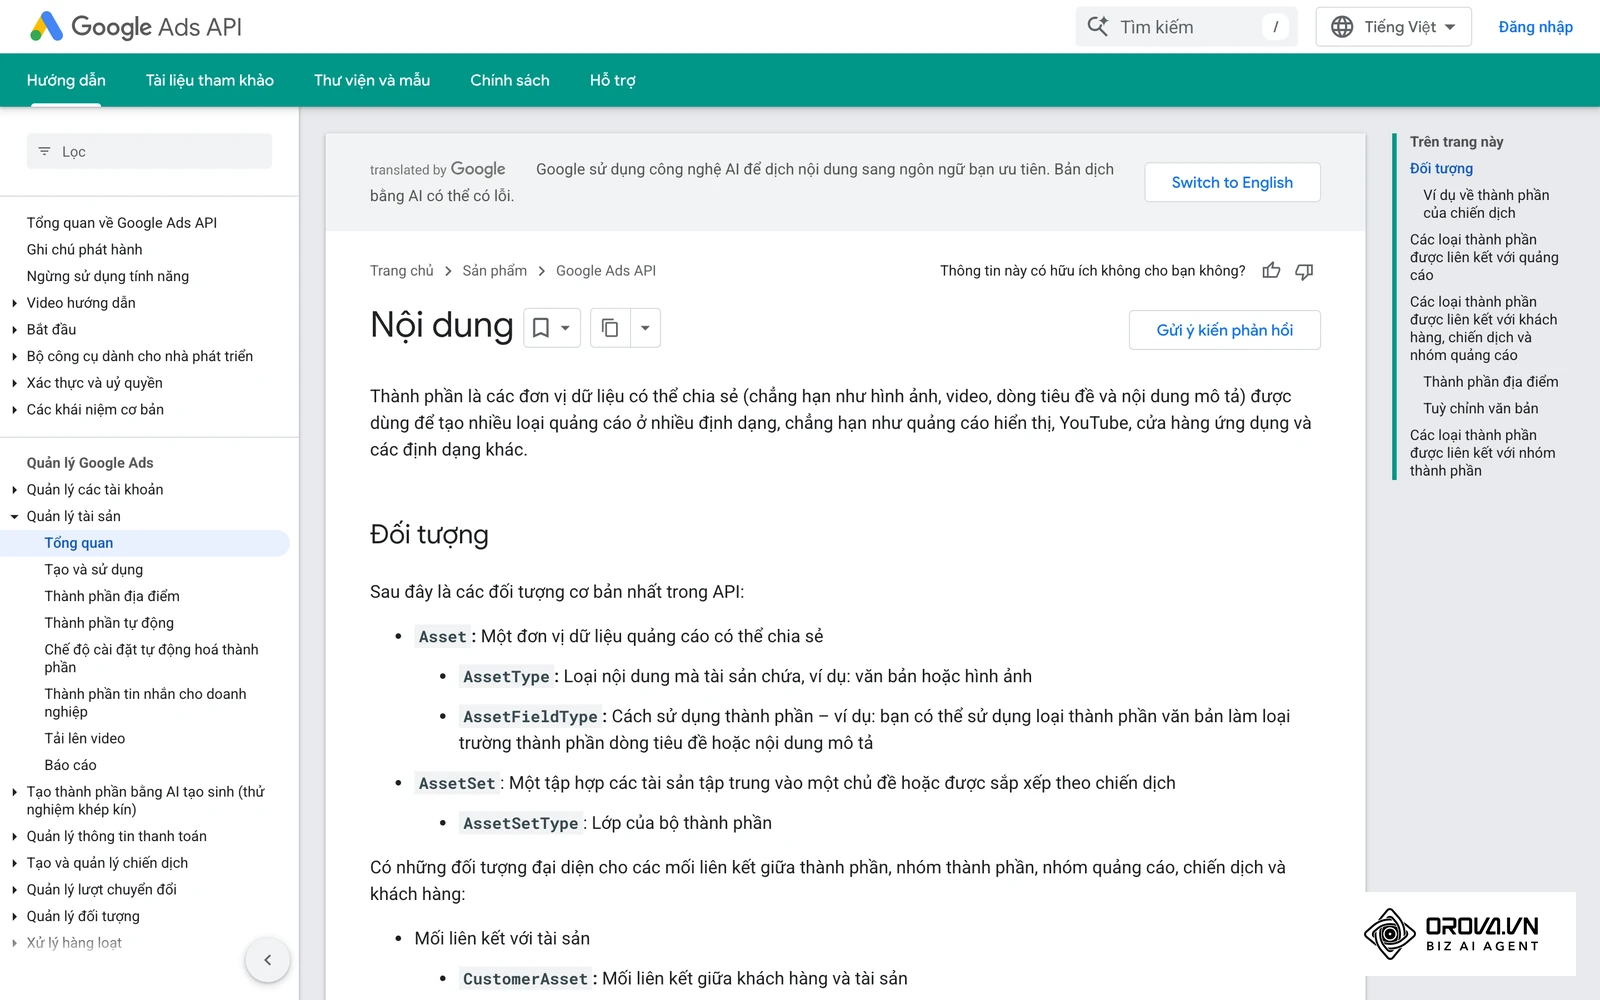Viewport: 1600px width, 1000px height.
Task: Open the Thư viện và mẫu tab
Action: (372, 80)
